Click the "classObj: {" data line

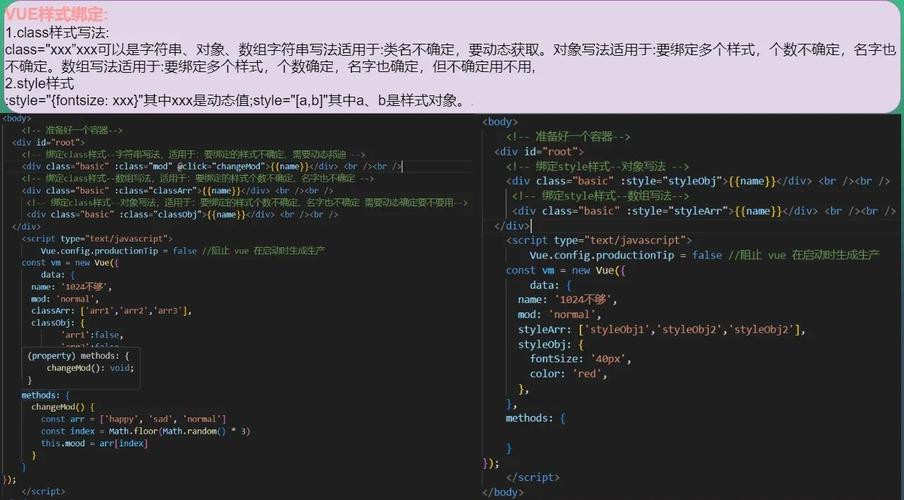(58, 322)
